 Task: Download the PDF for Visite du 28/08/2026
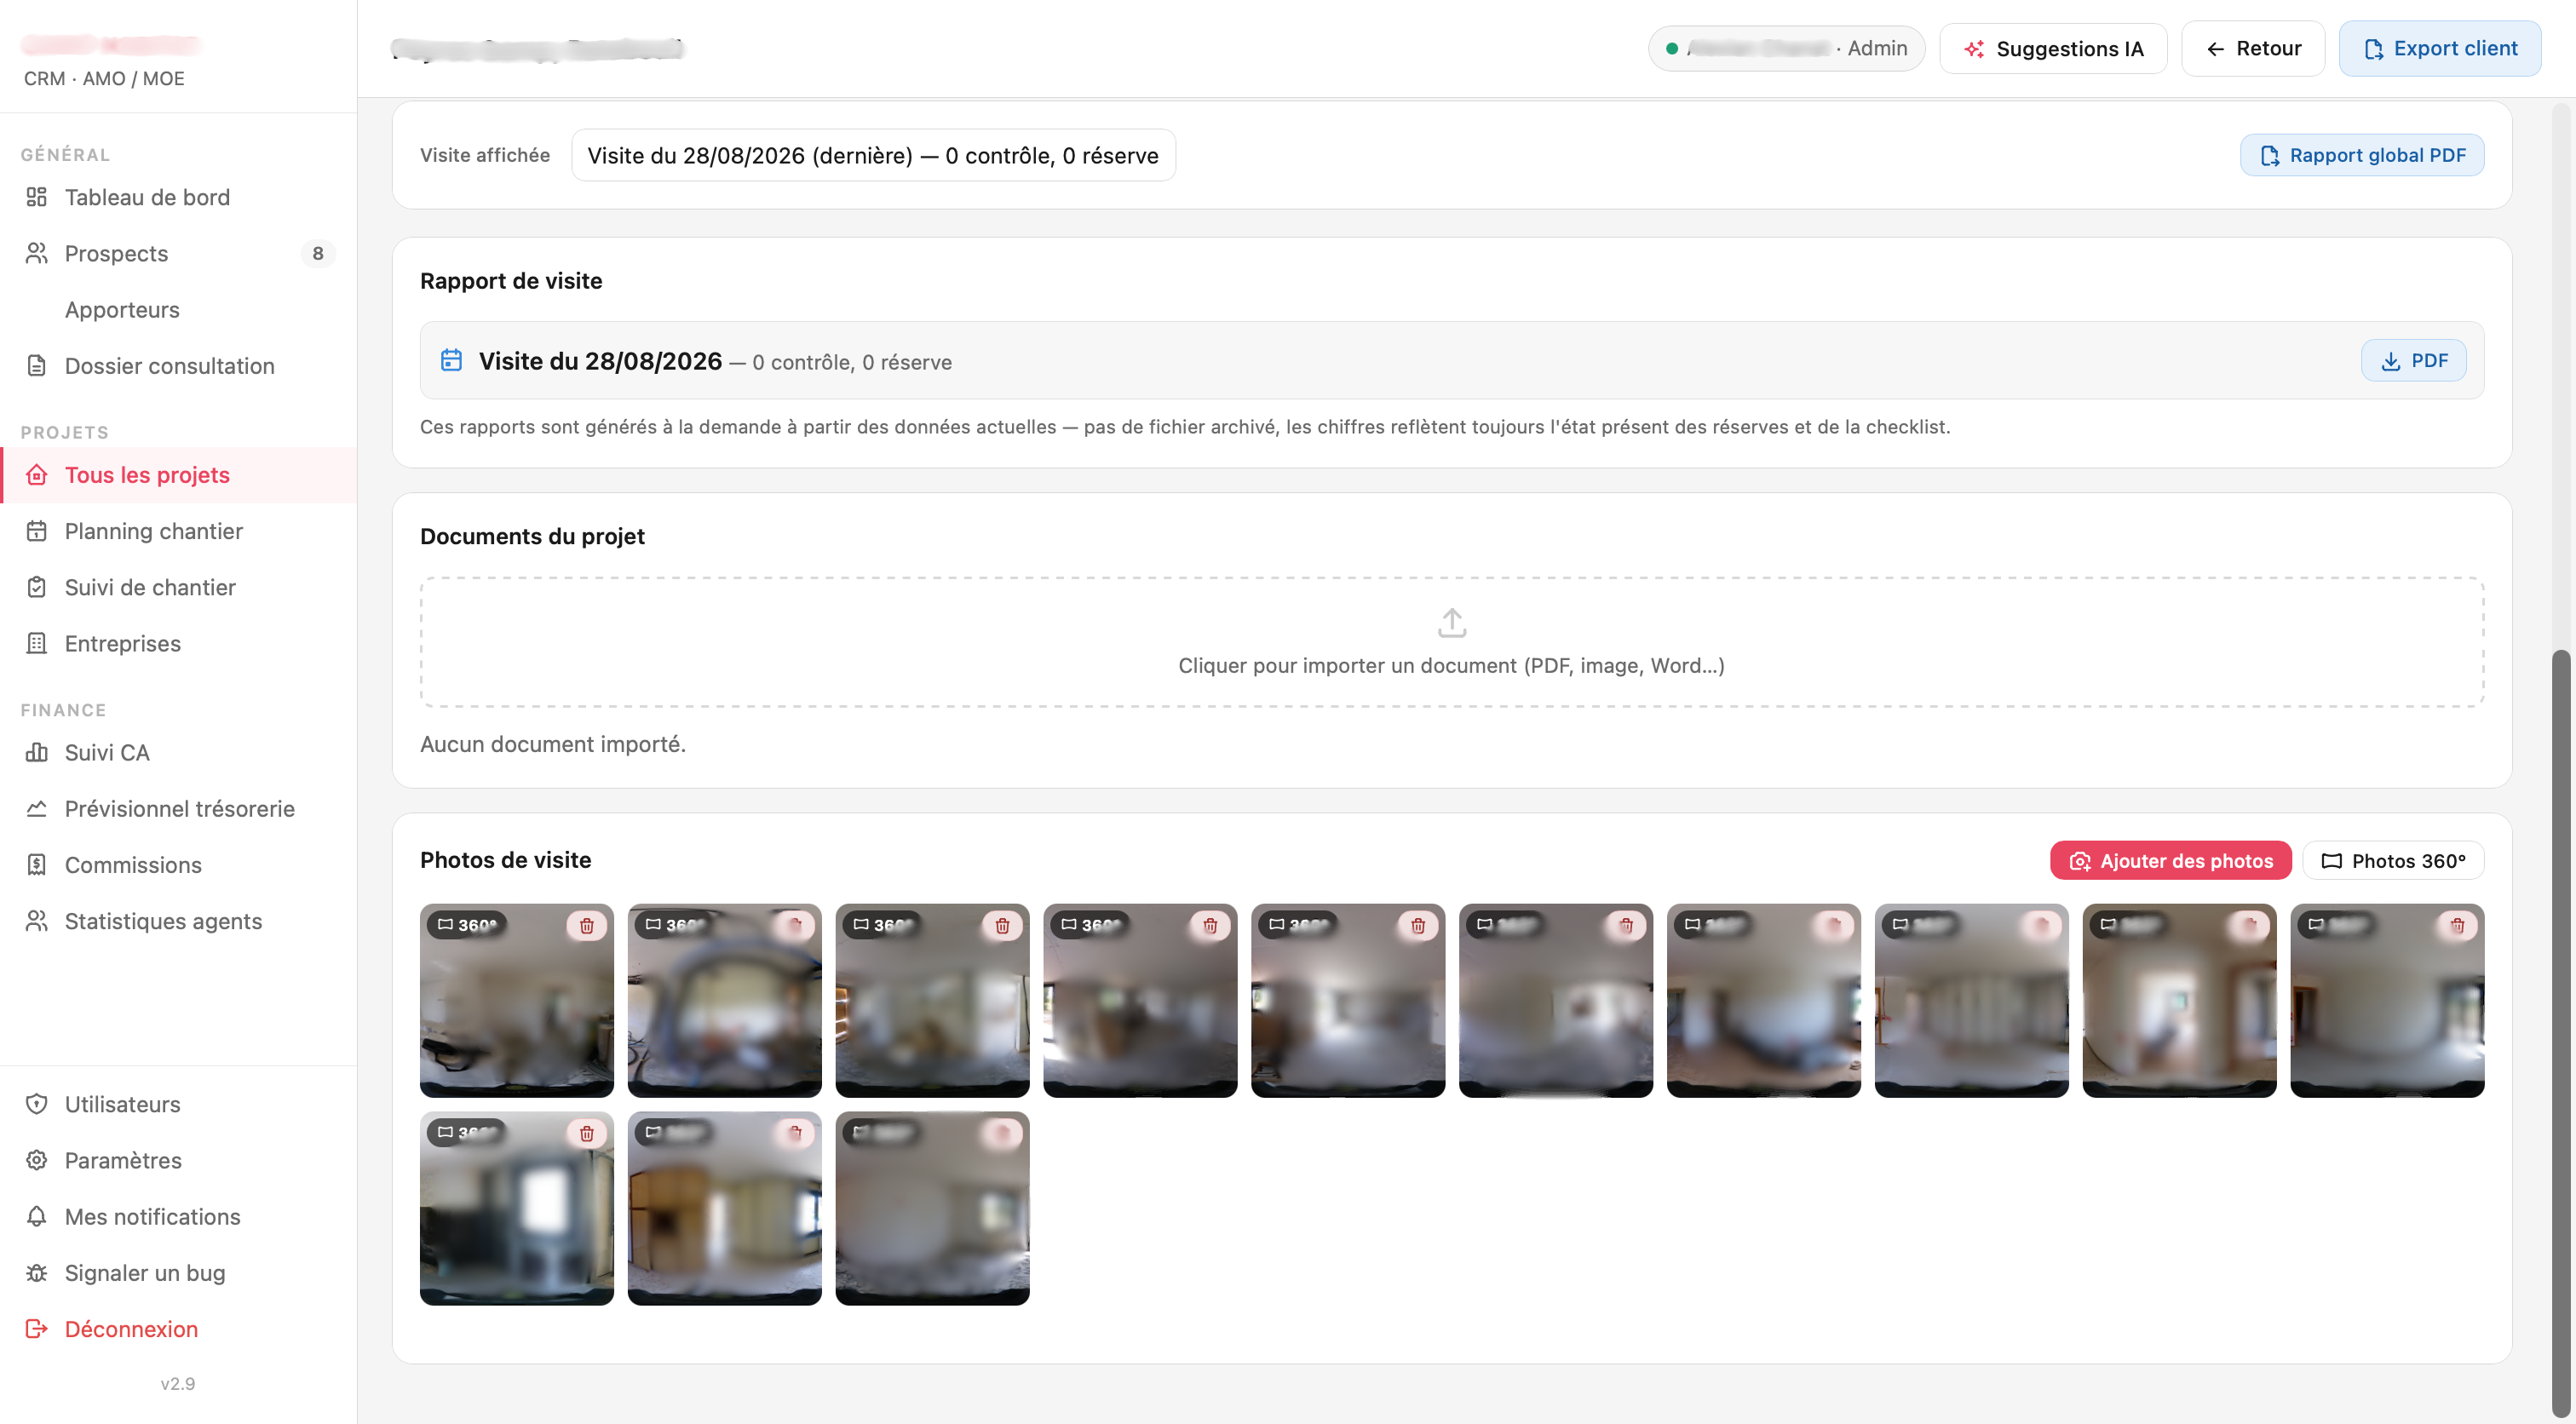click(x=2413, y=360)
